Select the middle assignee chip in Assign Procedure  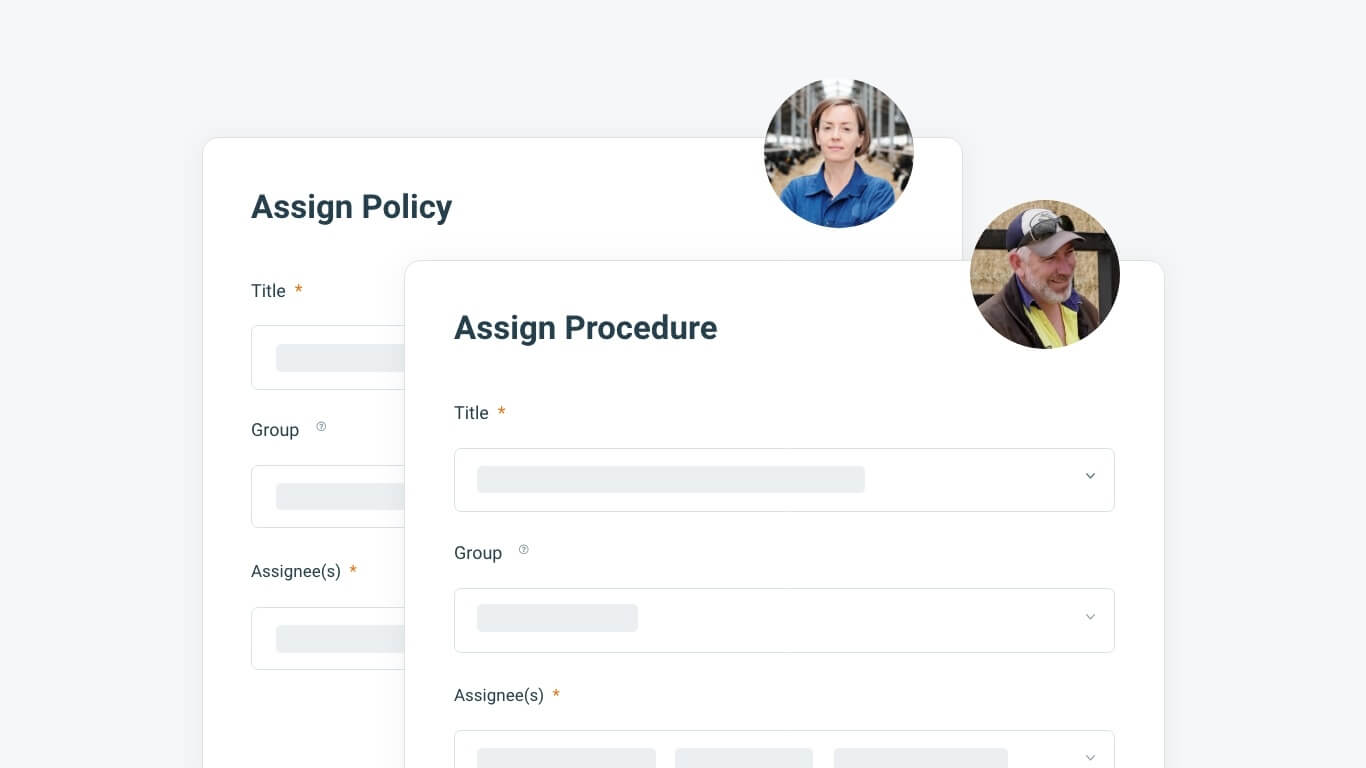743,758
